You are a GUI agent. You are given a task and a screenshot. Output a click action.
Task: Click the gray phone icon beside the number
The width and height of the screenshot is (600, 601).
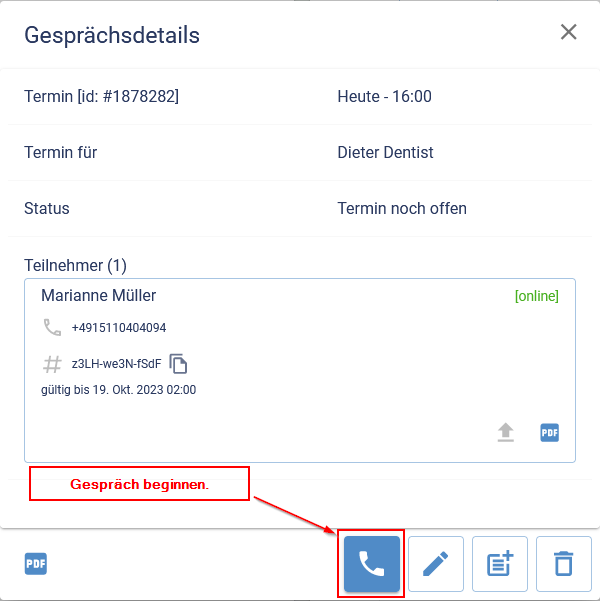52,327
